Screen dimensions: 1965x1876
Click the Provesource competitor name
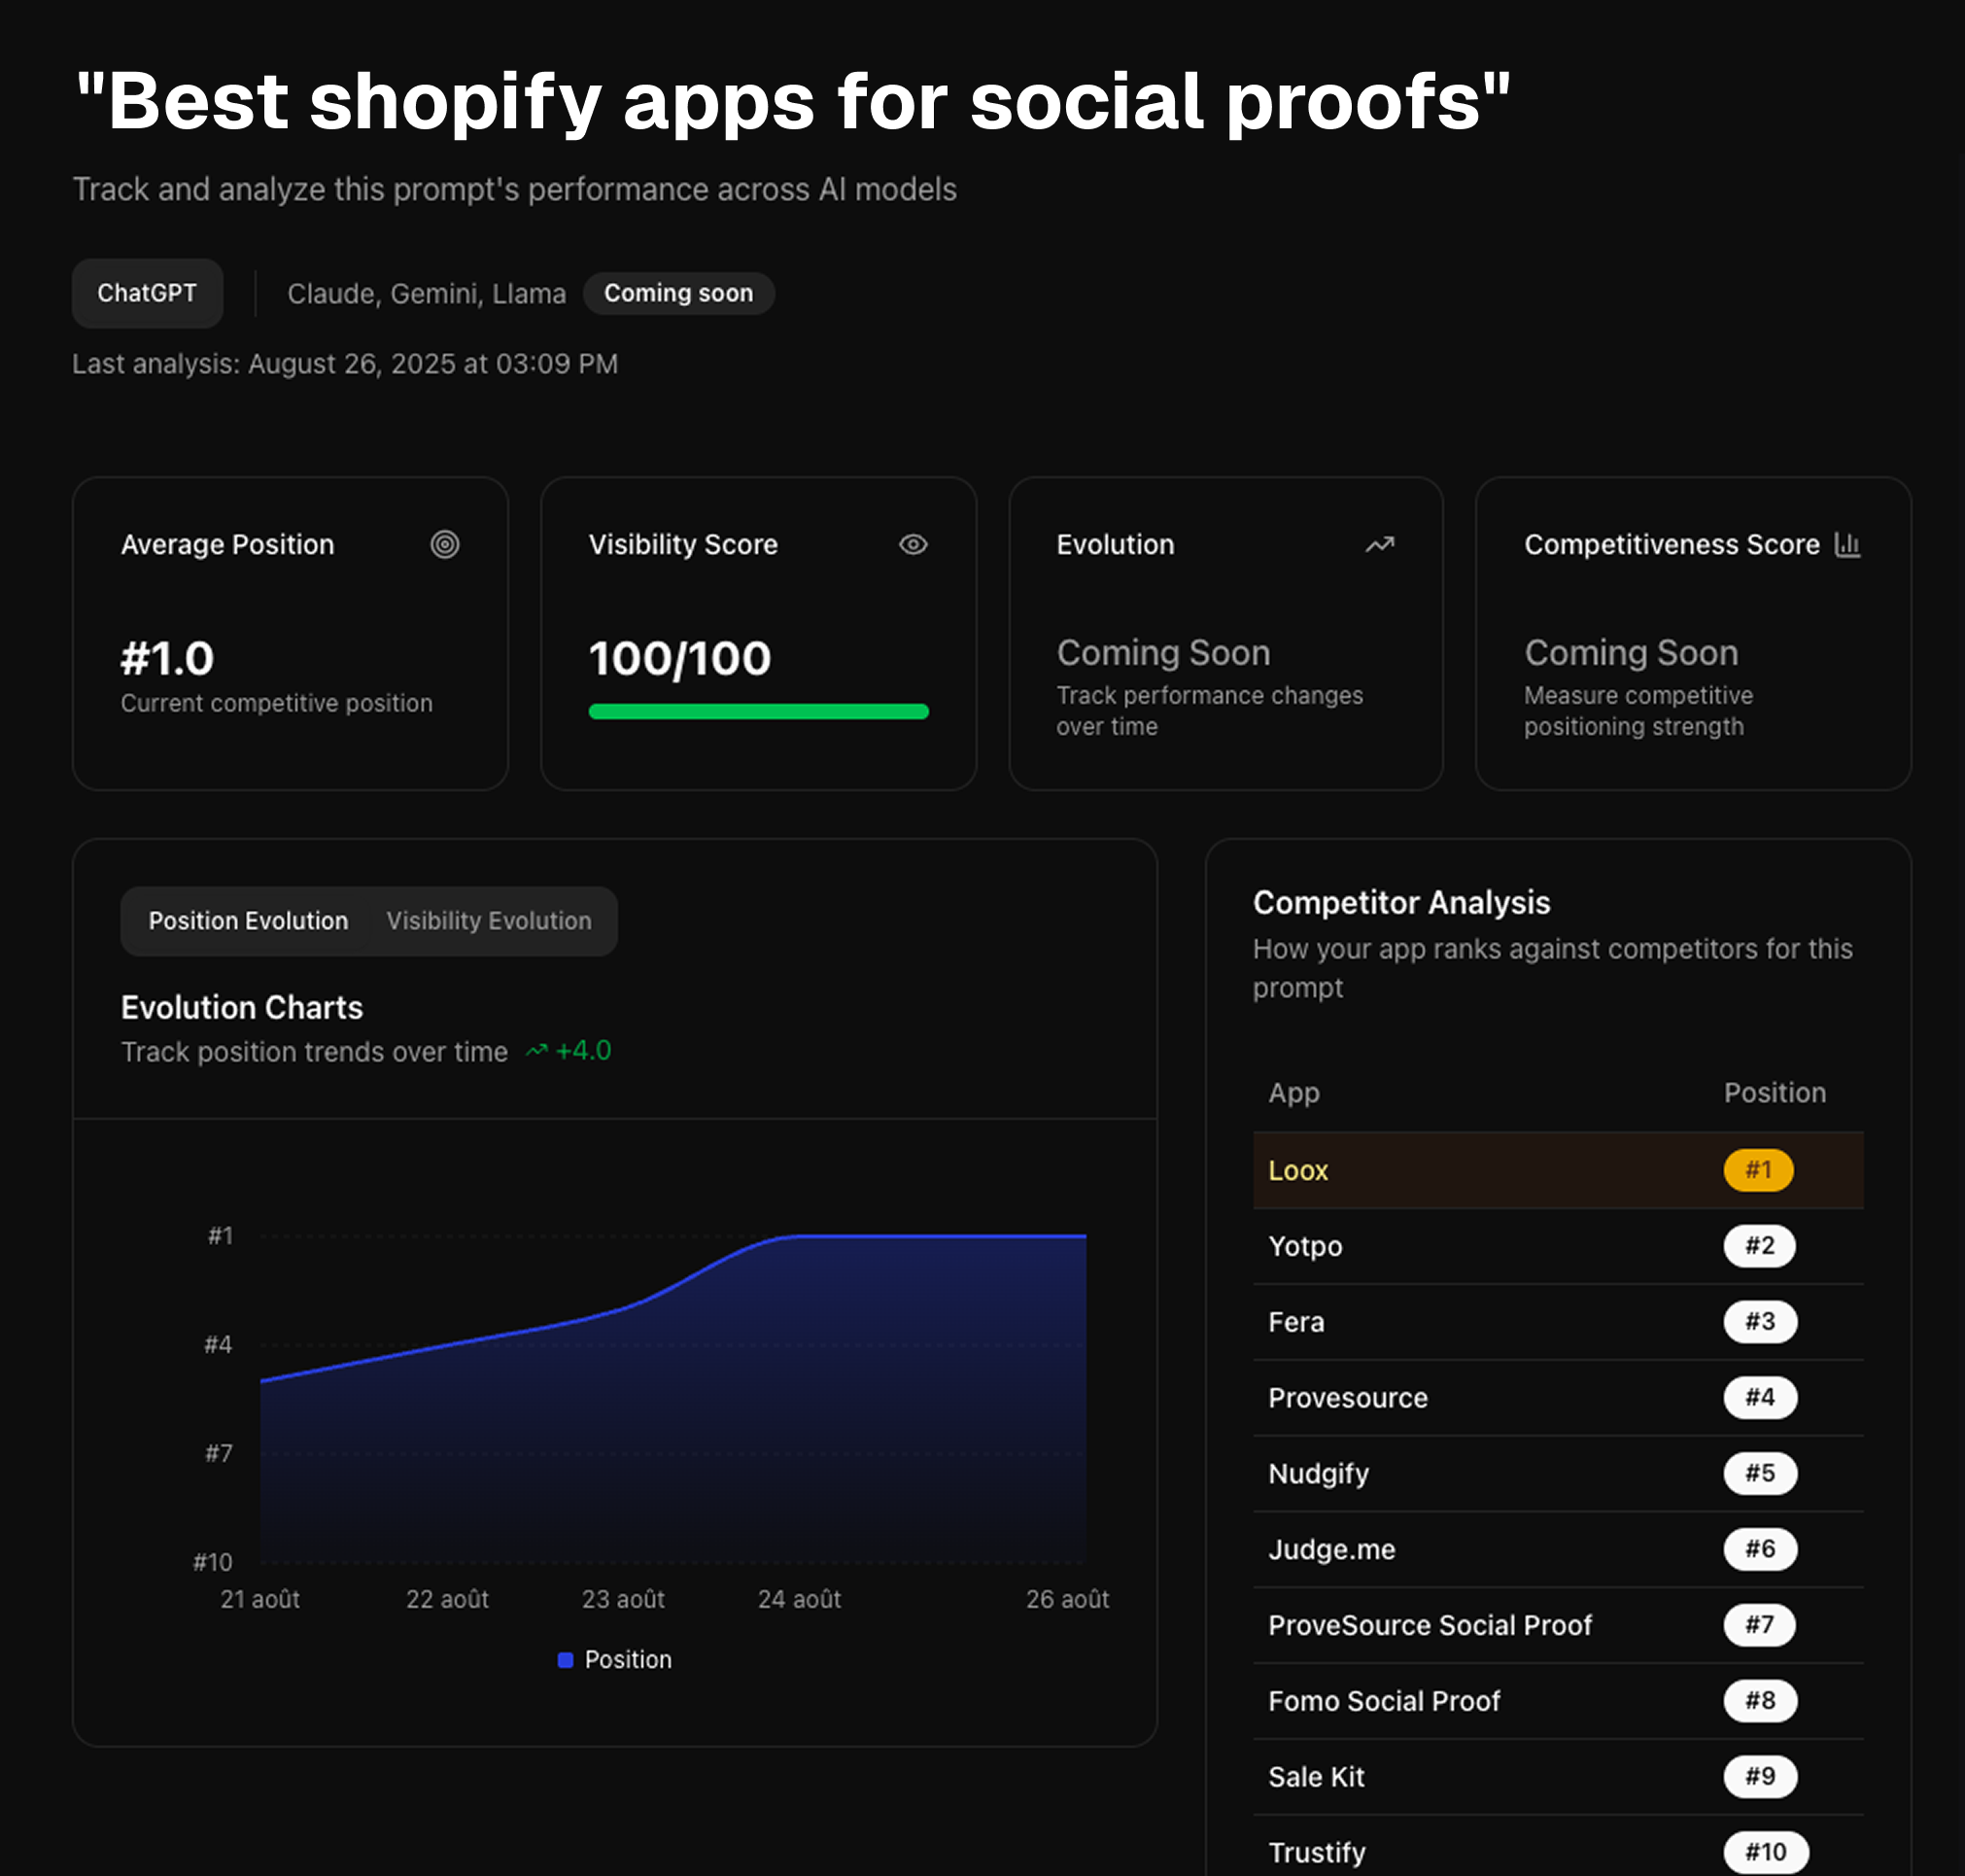pyautogui.click(x=1348, y=1398)
